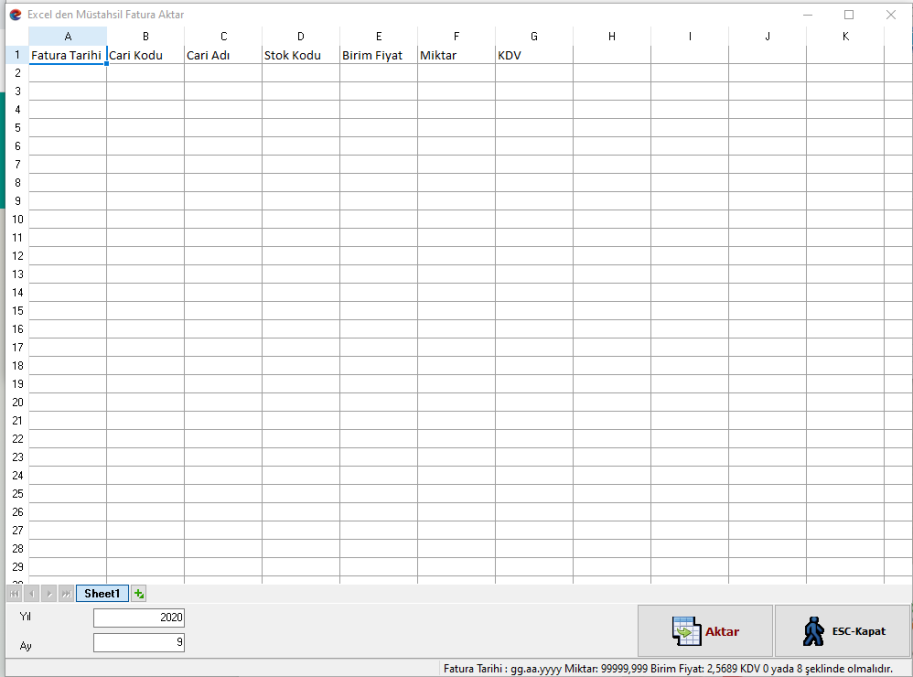913x677 pixels.
Task: Minimize the Excel den Müstahsil Fatura Aktar window
Action: point(808,15)
